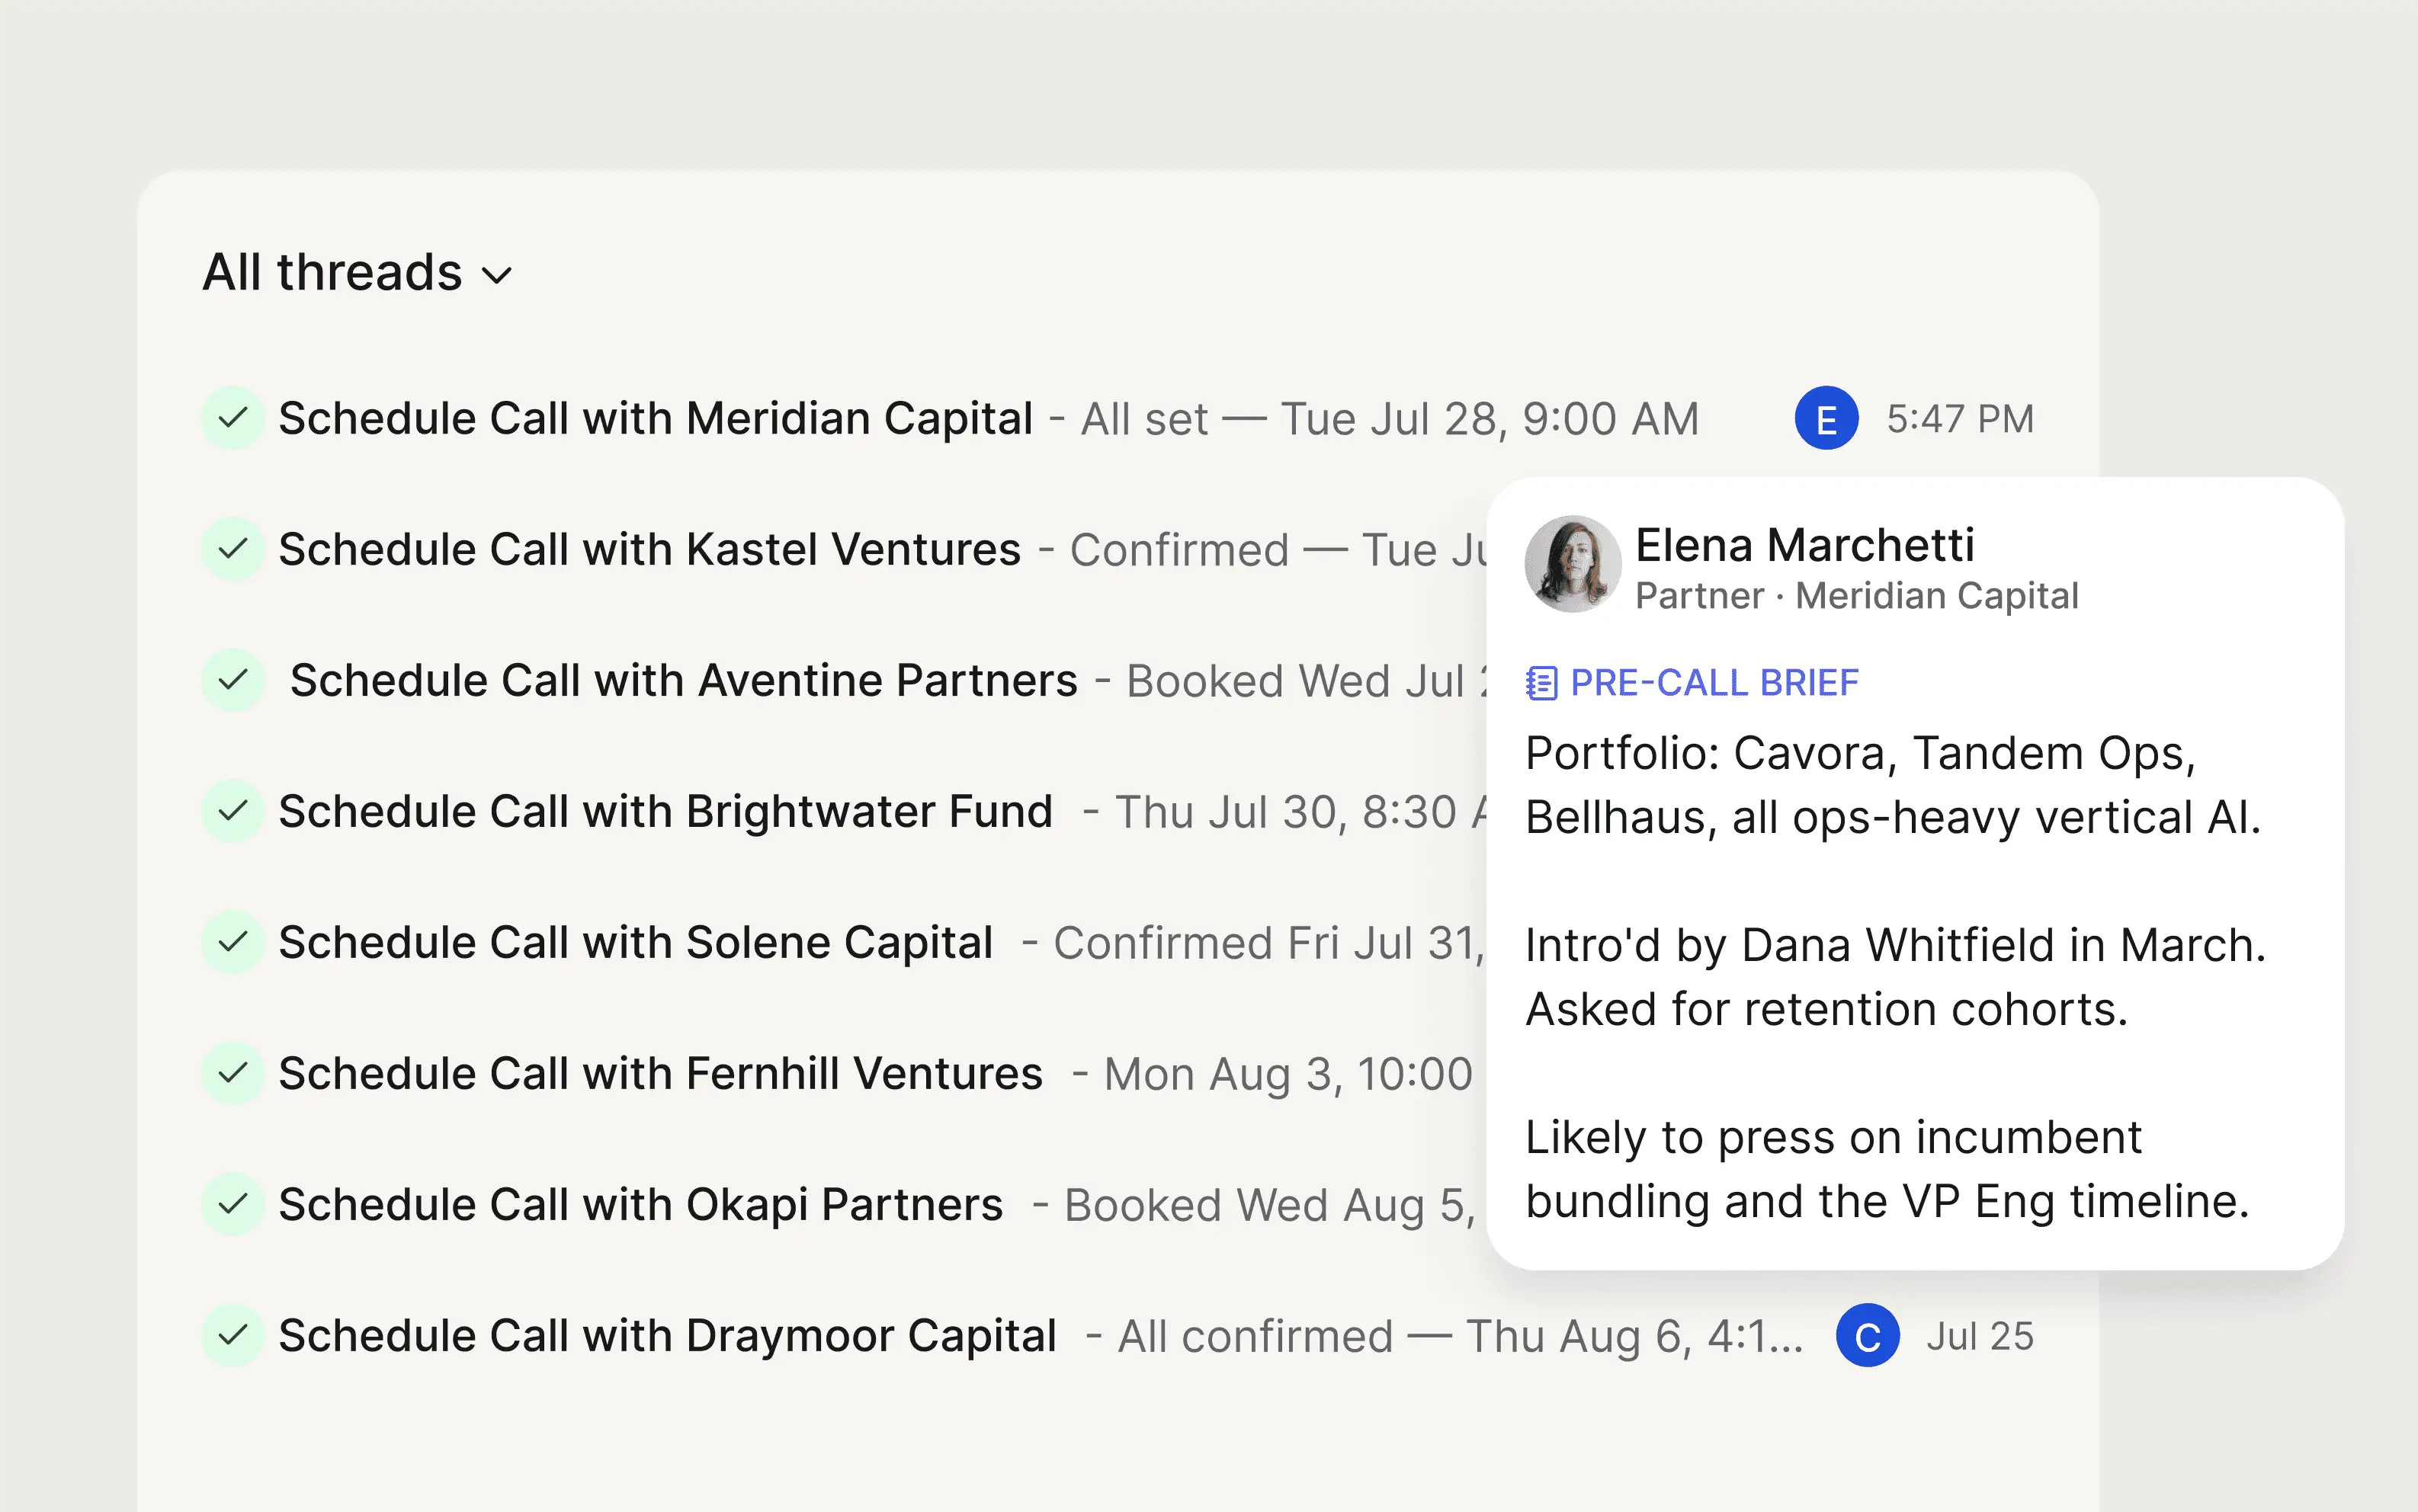Image resolution: width=2418 pixels, height=1512 pixels.
Task: Click the blue C avatar badge
Action: (x=1867, y=1335)
